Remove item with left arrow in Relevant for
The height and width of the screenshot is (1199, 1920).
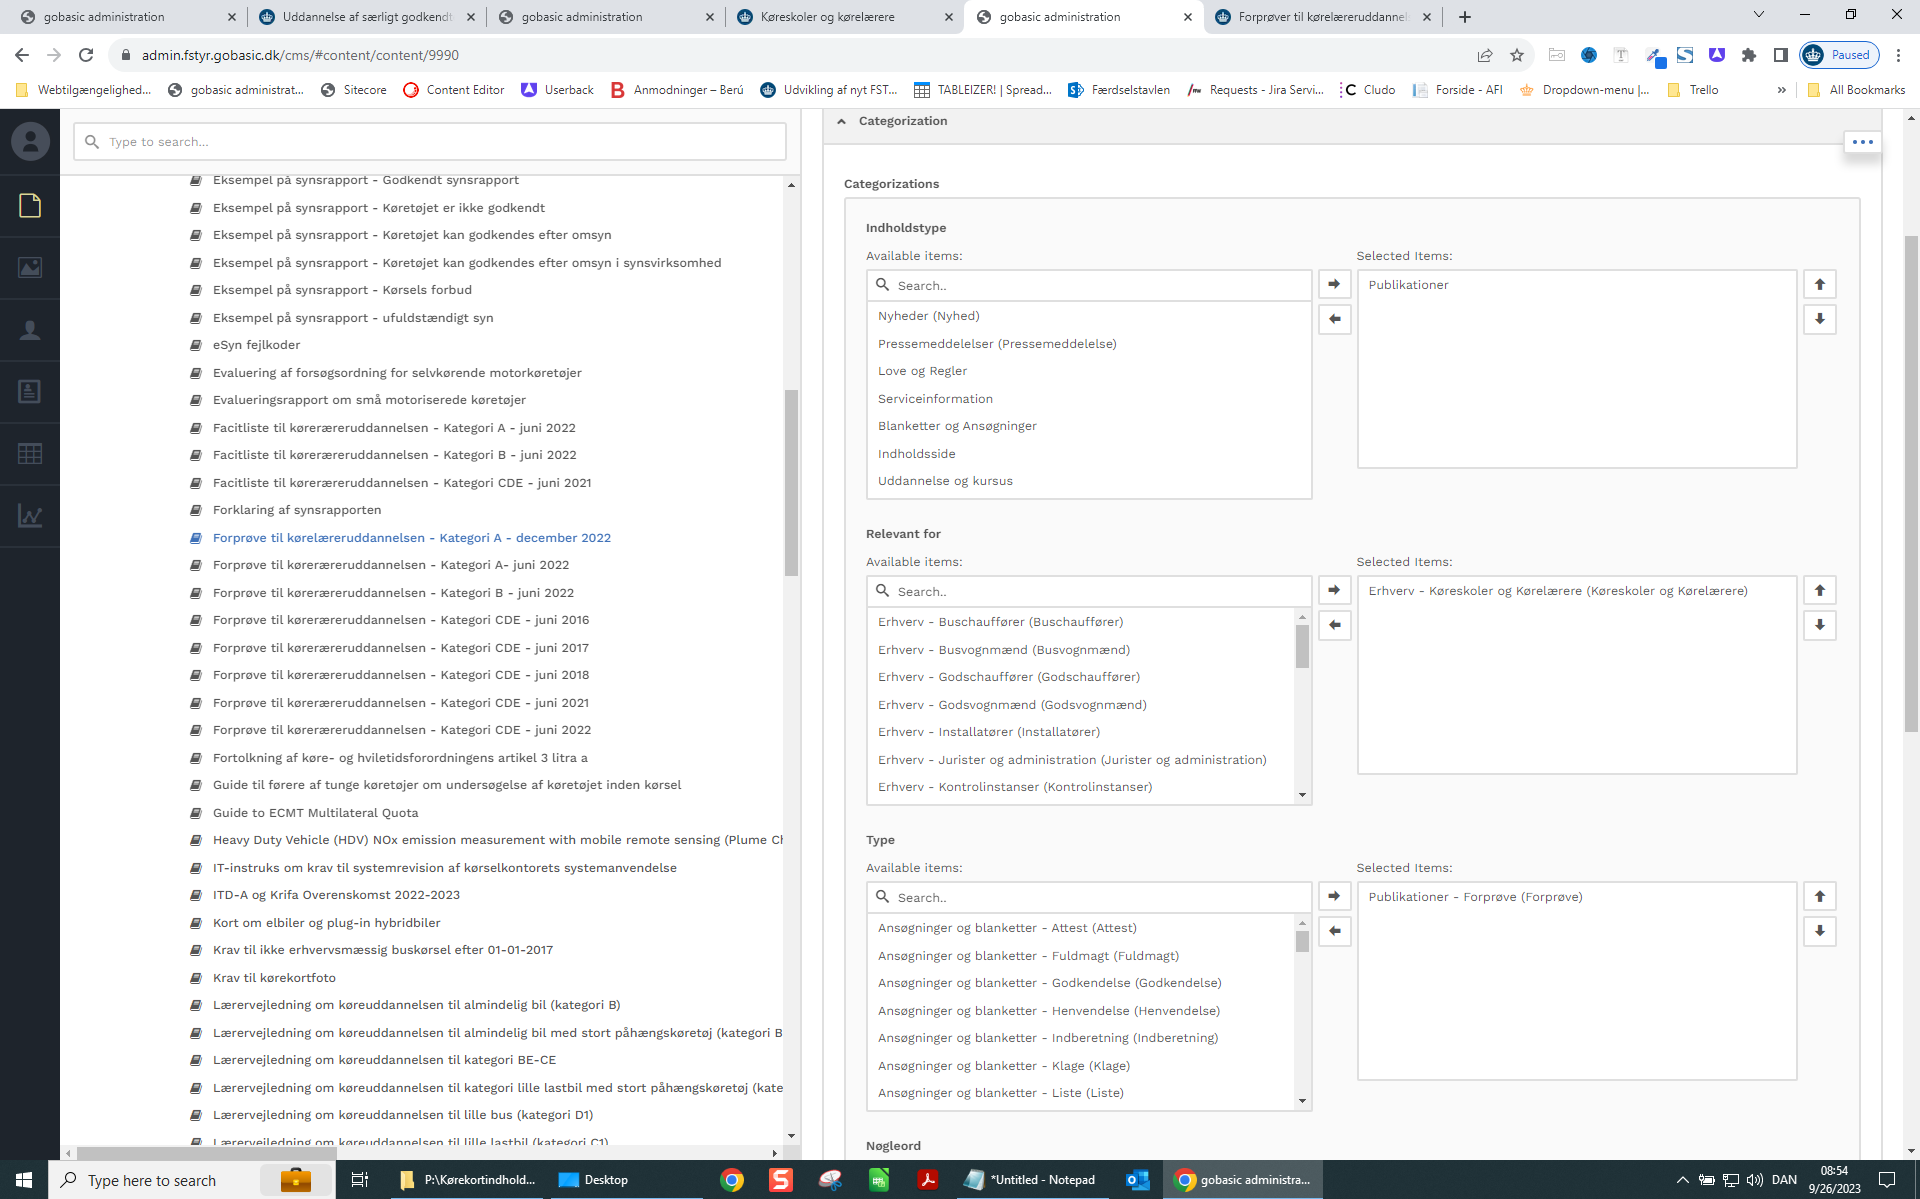1334,626
